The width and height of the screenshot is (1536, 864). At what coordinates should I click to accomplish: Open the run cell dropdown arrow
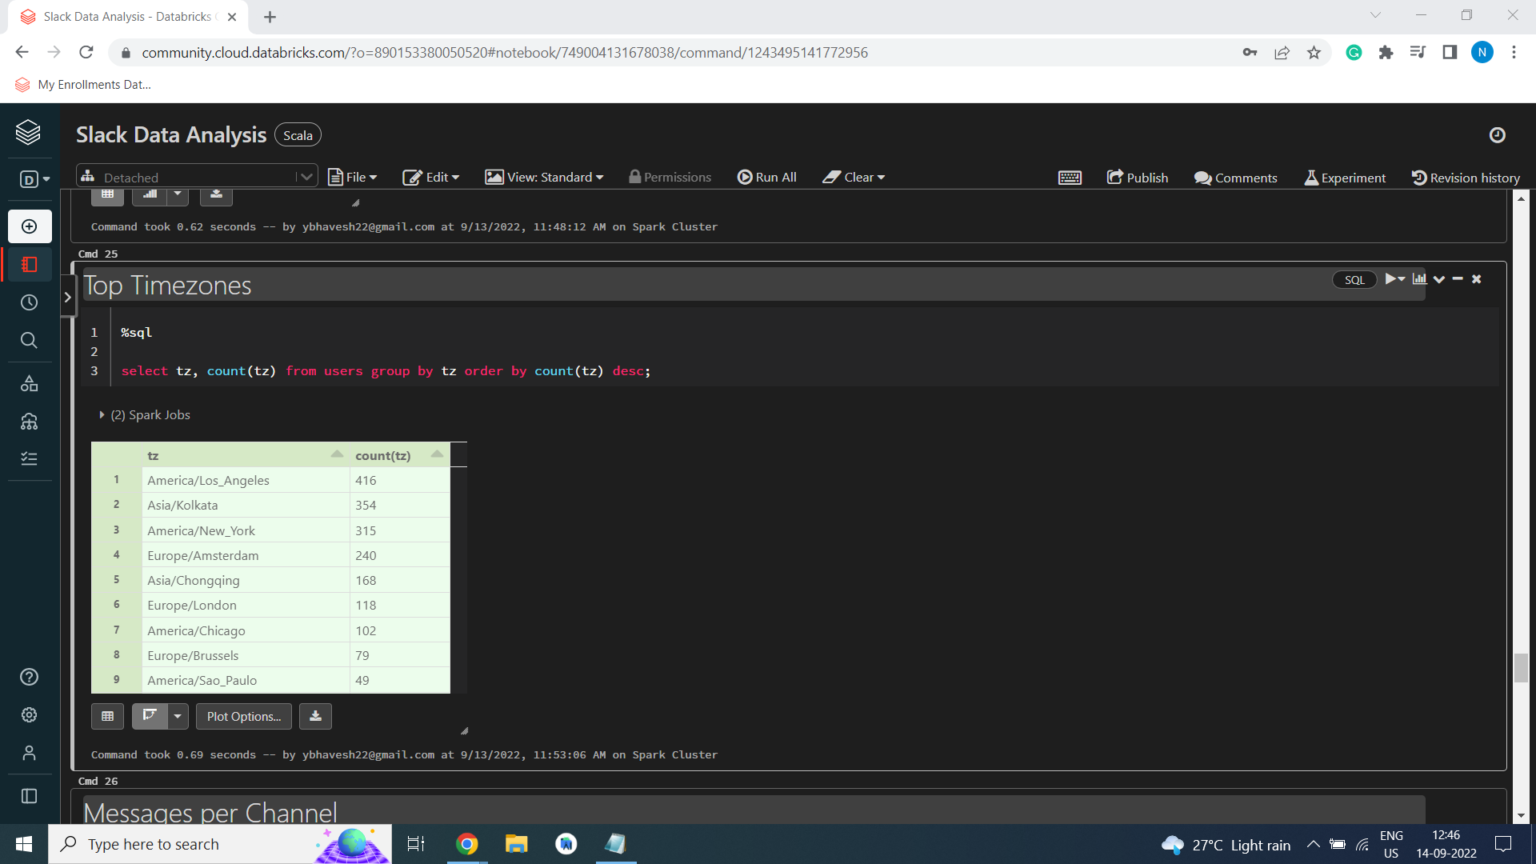[x=1402, y=279]
